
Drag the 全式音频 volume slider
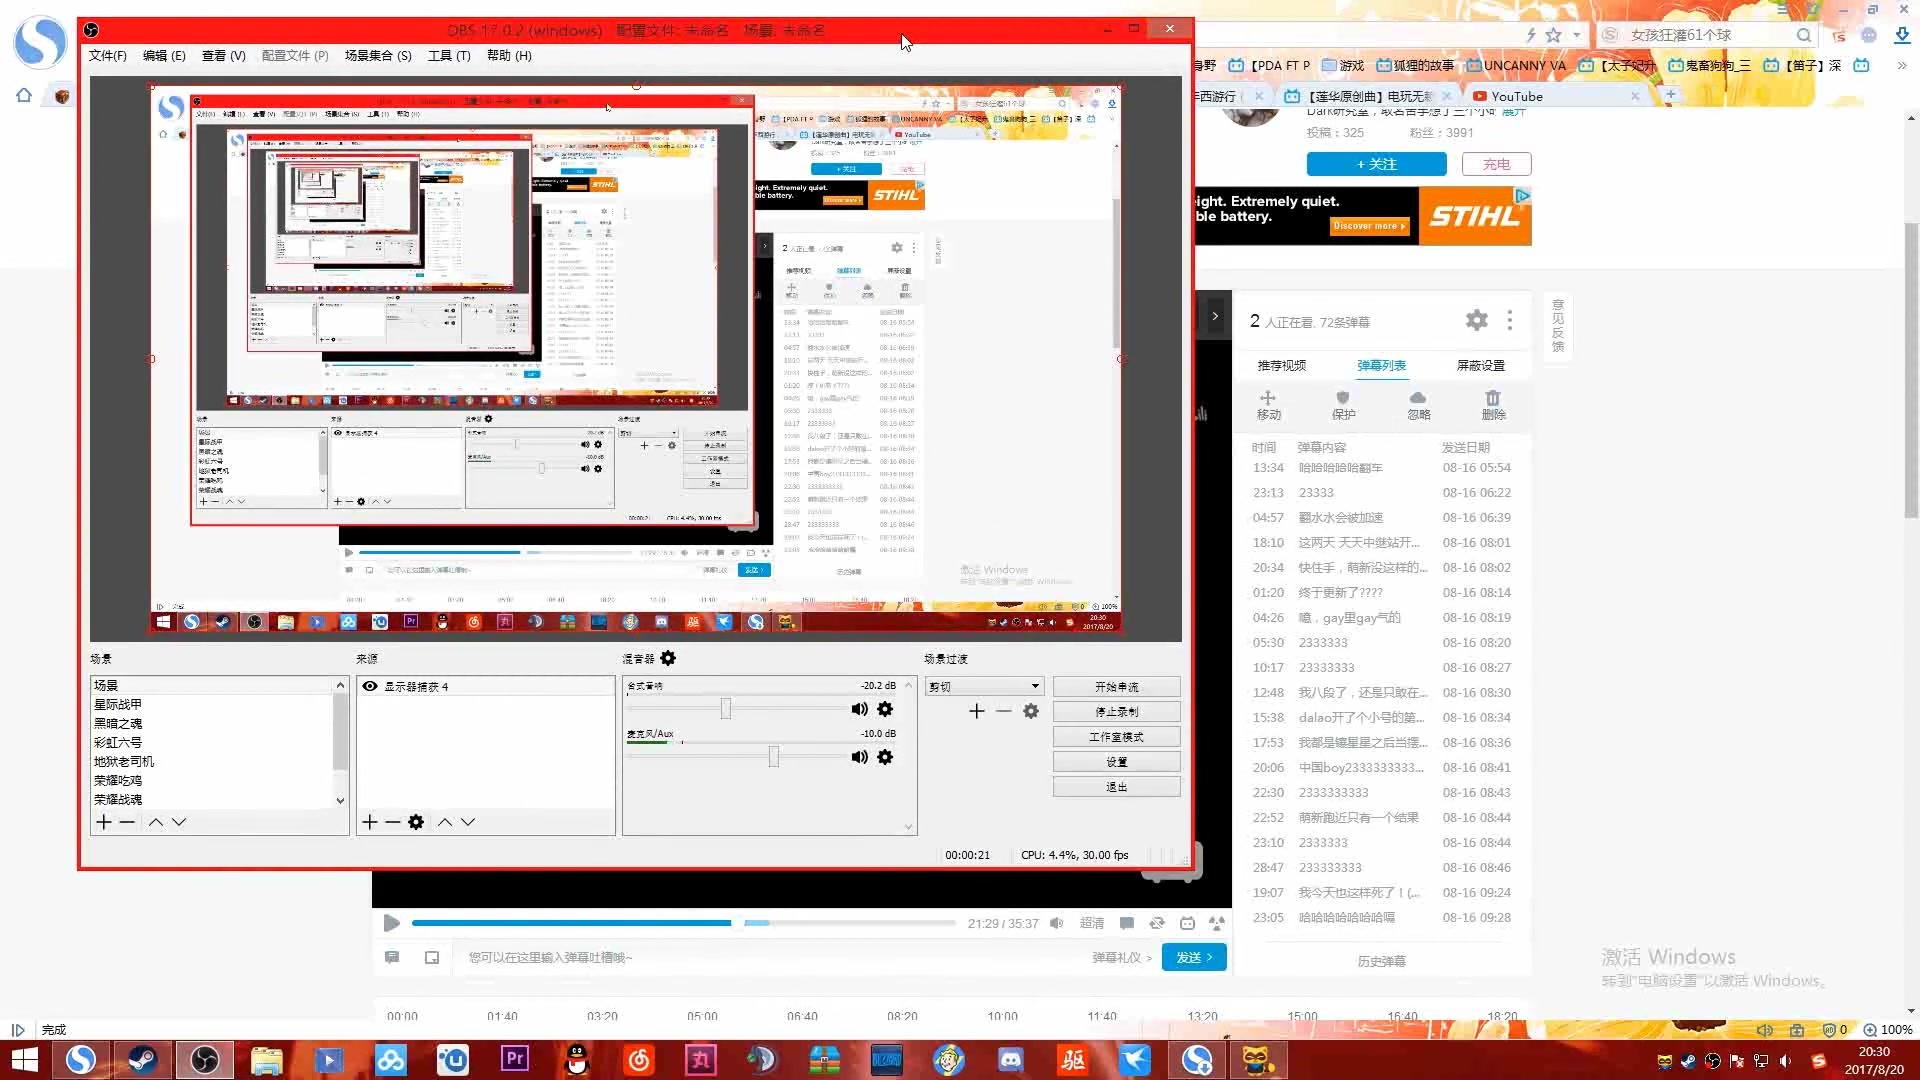(x=727, y=709)
